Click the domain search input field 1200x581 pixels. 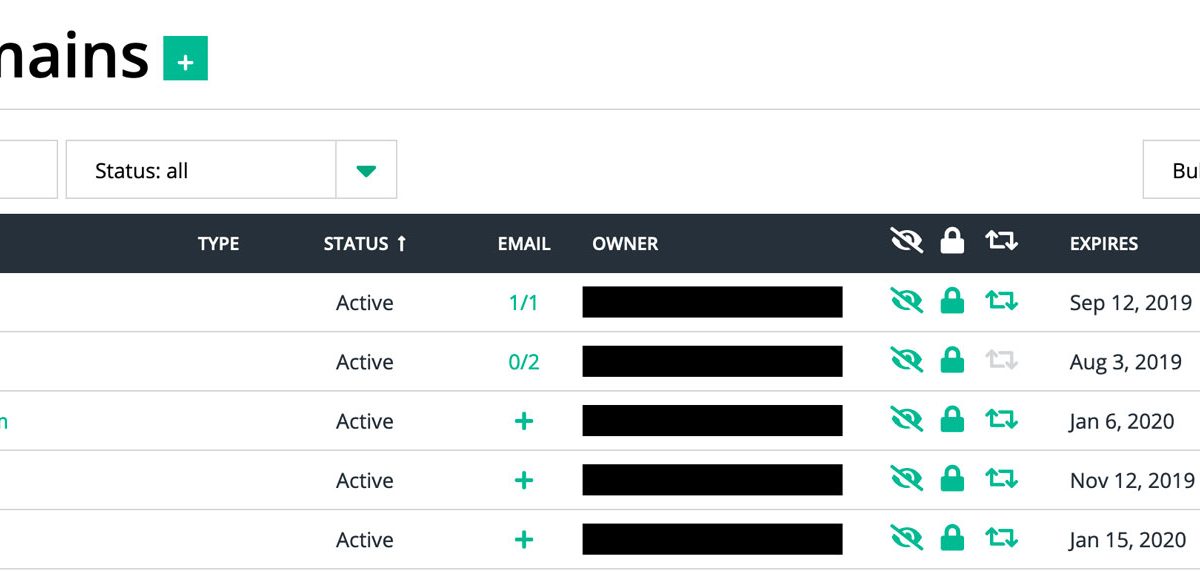(28, 170)
